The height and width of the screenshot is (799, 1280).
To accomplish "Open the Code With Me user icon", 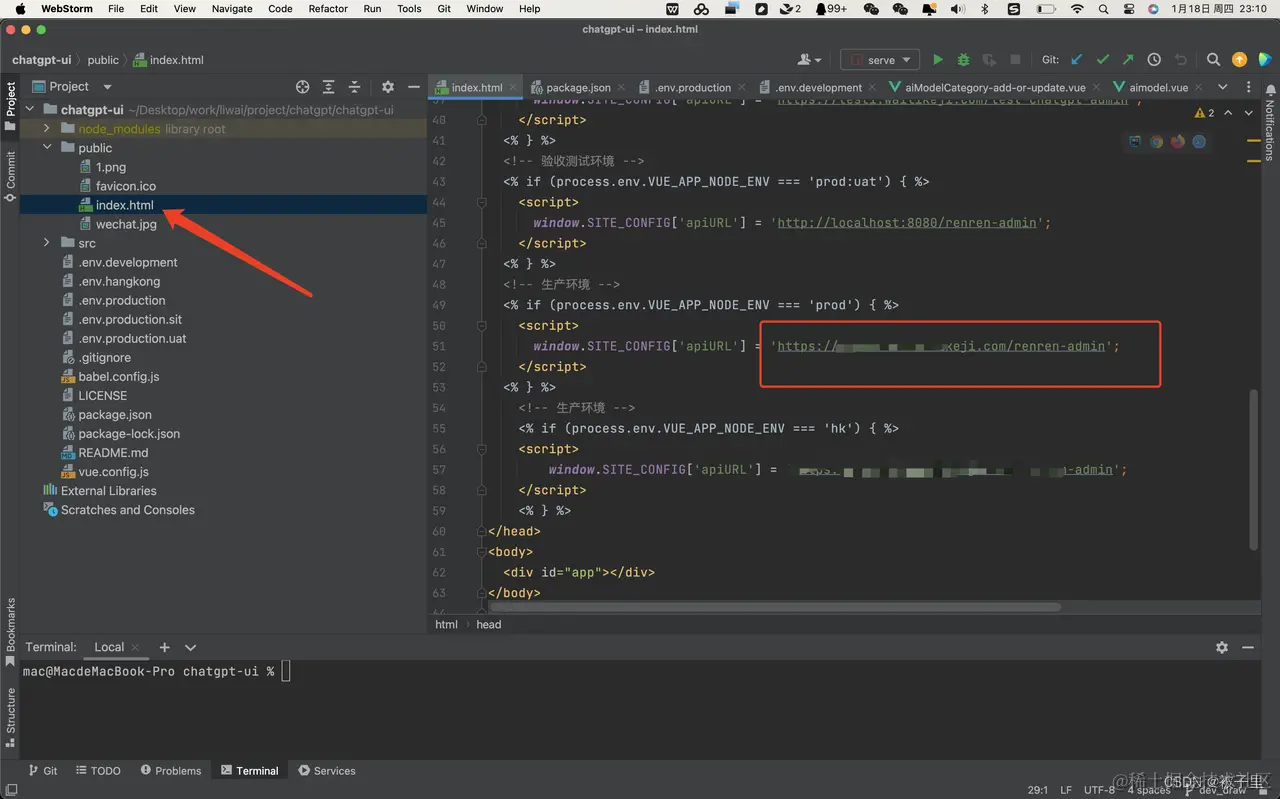I will [x=810, y=60].
